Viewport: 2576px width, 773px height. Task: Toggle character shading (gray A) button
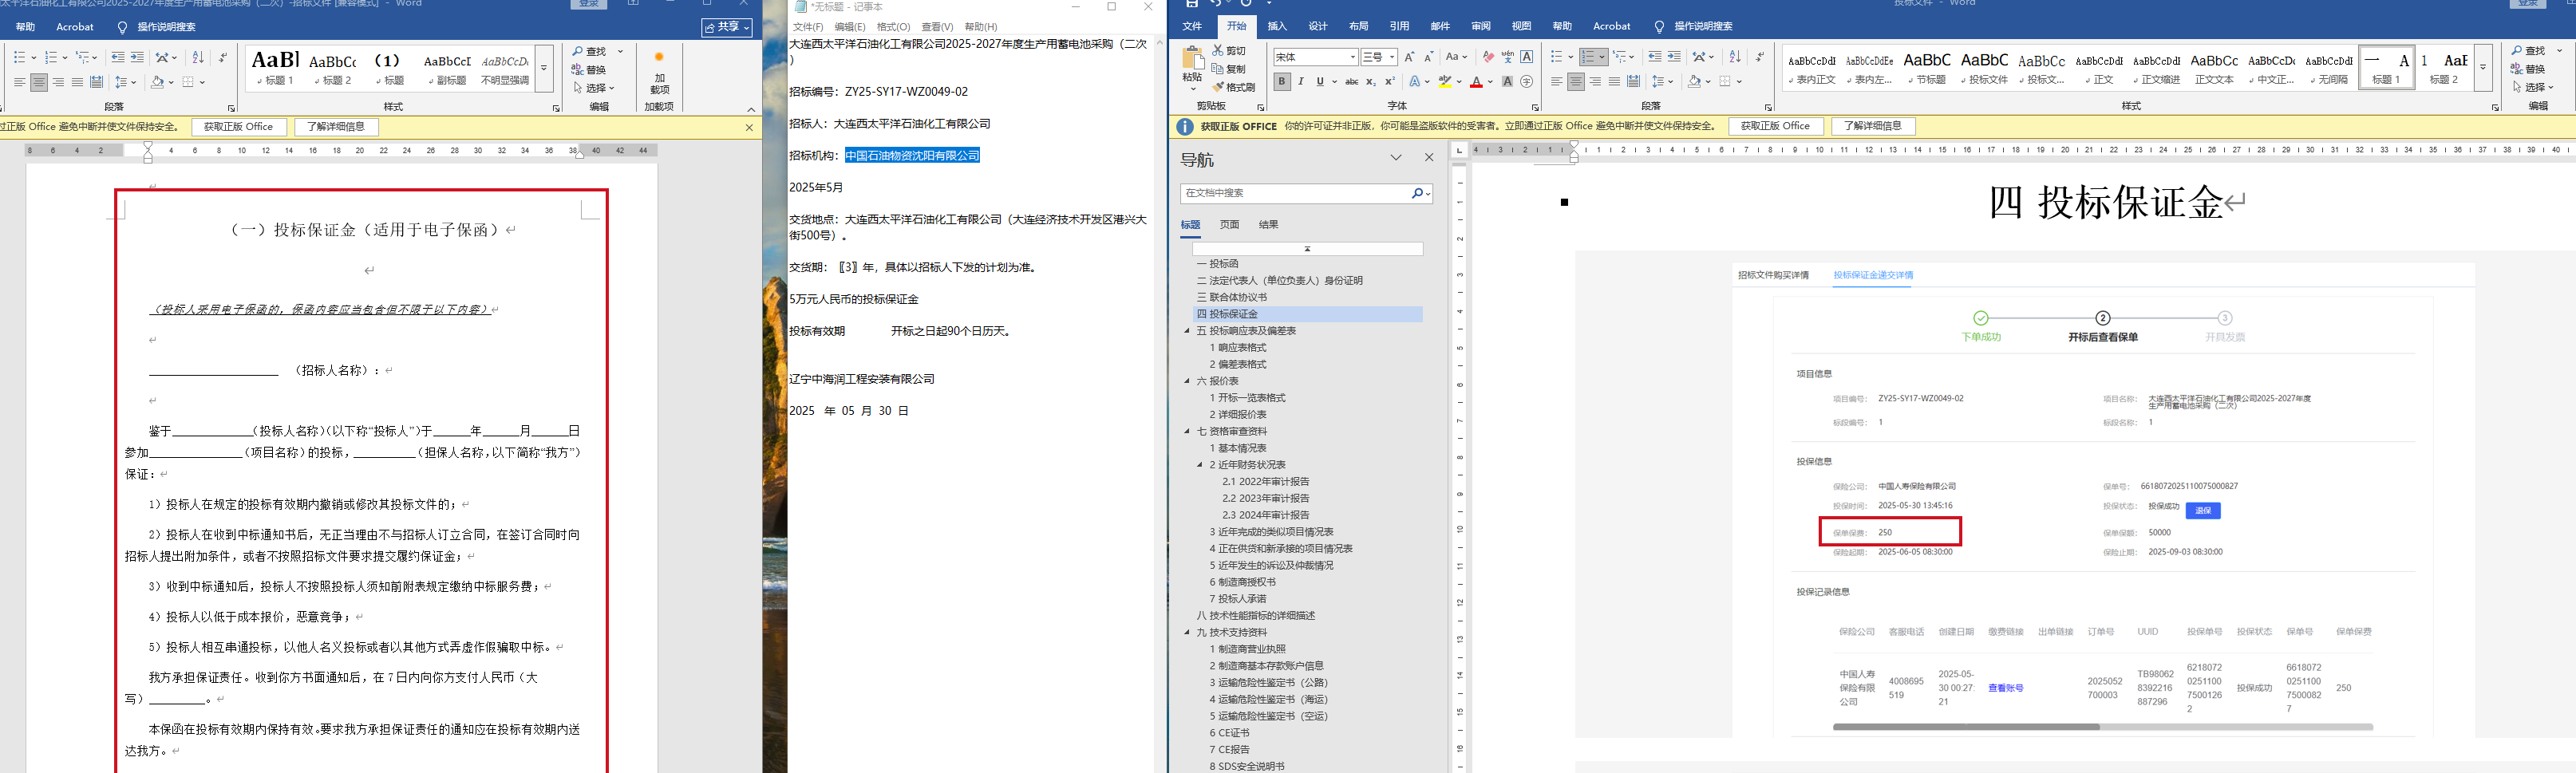coord(1507,82)
